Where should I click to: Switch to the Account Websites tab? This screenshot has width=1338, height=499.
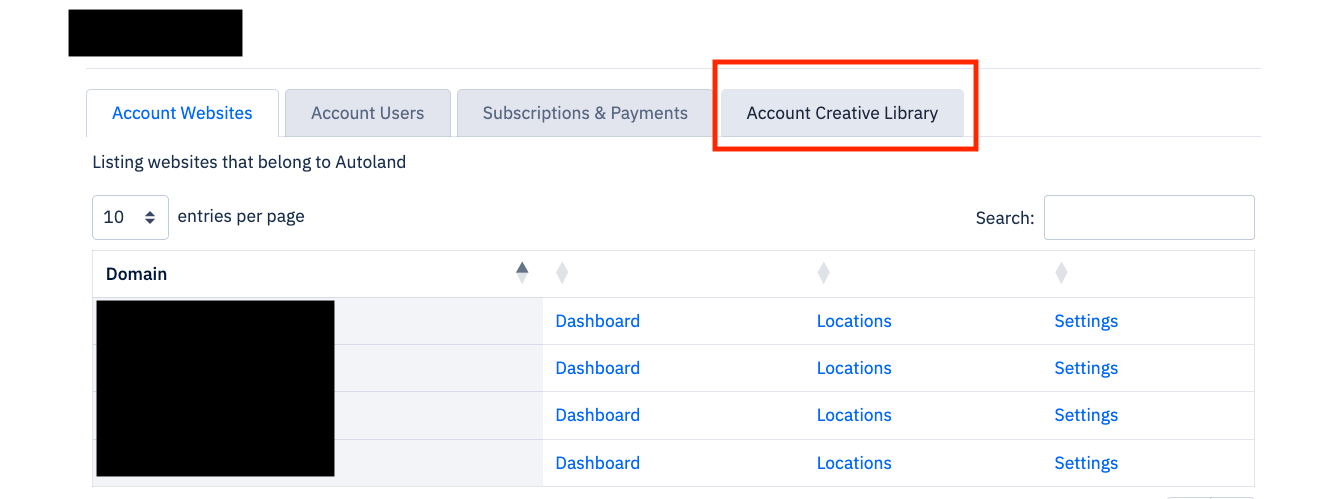[182, 113]
